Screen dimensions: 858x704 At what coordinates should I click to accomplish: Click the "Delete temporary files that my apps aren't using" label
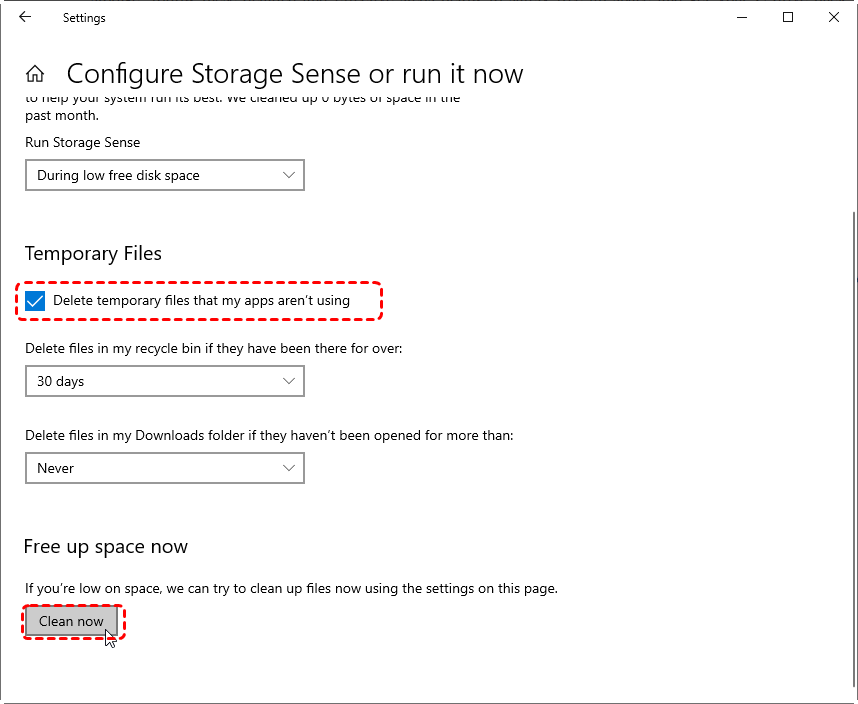(201, 301)
